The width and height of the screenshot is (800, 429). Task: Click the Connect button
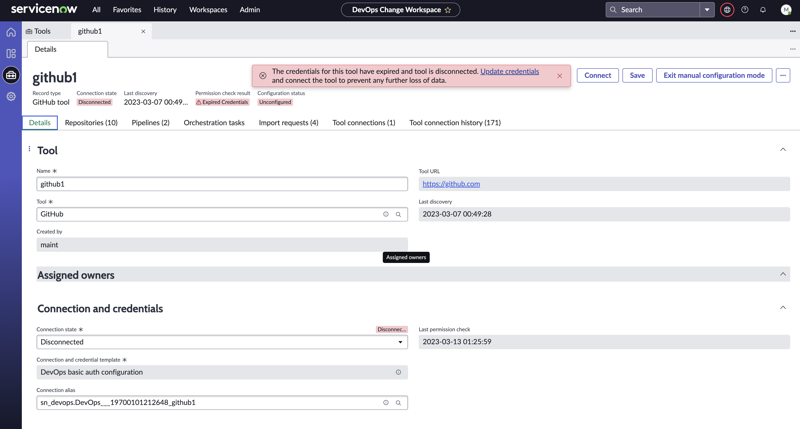coord(597,75)
